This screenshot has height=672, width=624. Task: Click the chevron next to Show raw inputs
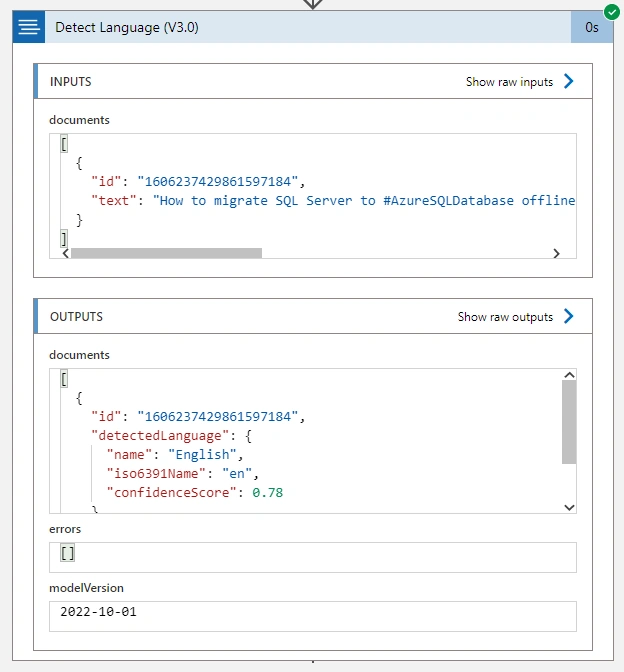click(568, 81)
